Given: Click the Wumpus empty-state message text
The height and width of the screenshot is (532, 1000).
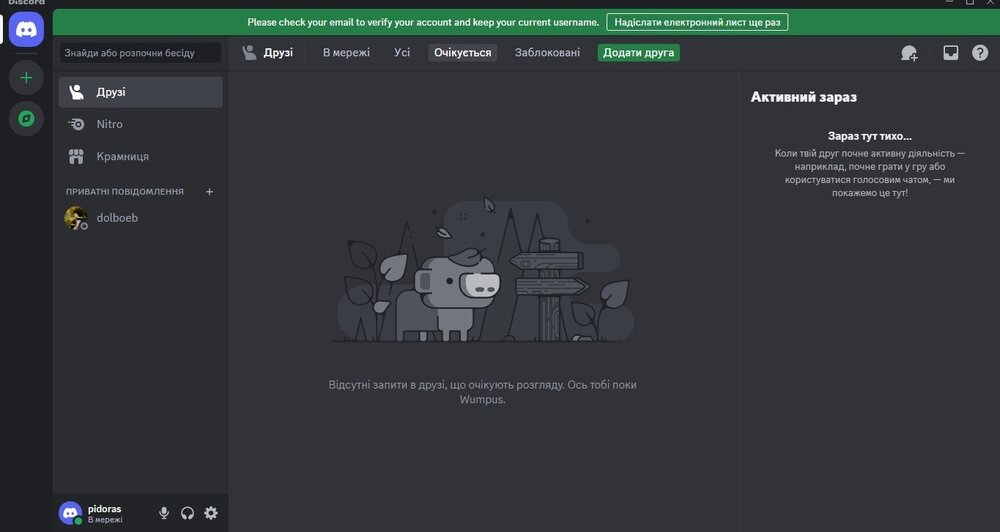Looking at the screenshot, I should (482, 392).
